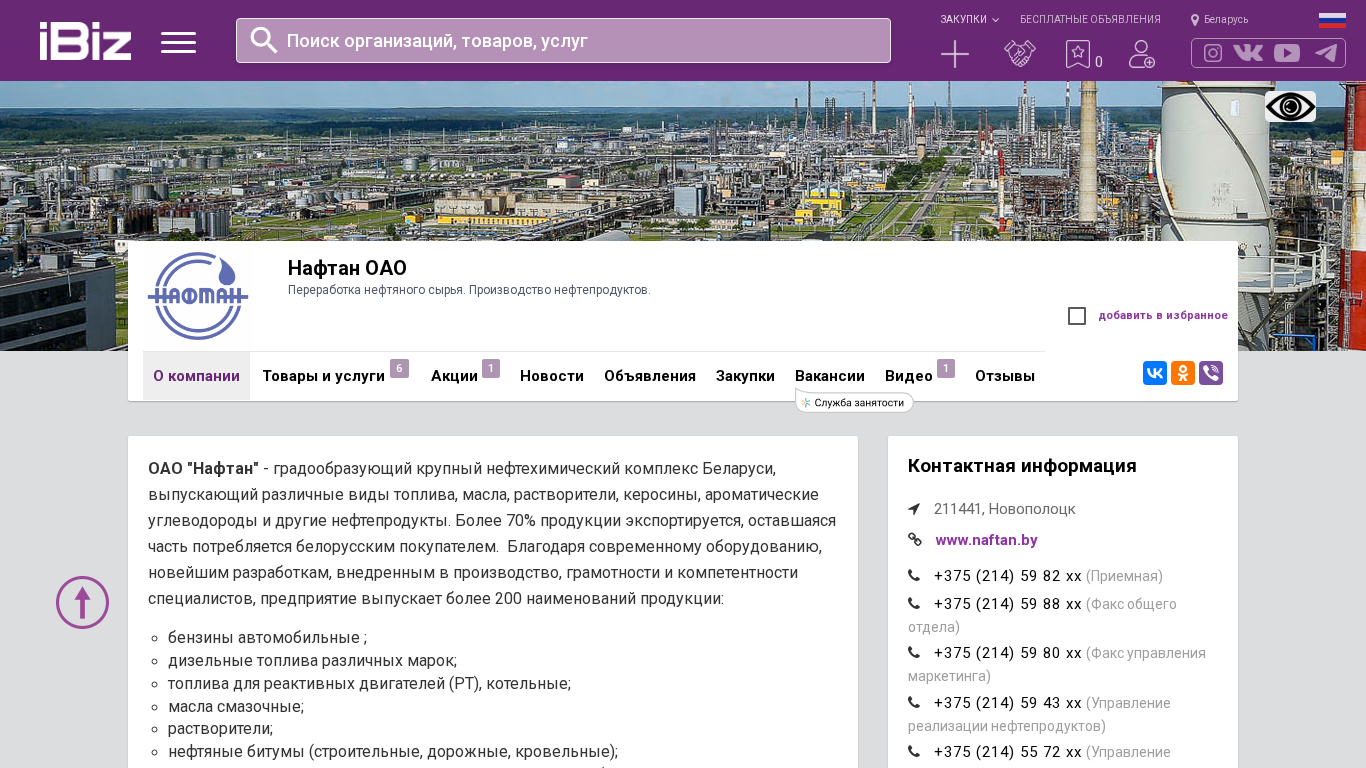The height and width of the screenshot is (768, 1366).
Task: Open the hamburger menu icon
Action: point(178,42)
